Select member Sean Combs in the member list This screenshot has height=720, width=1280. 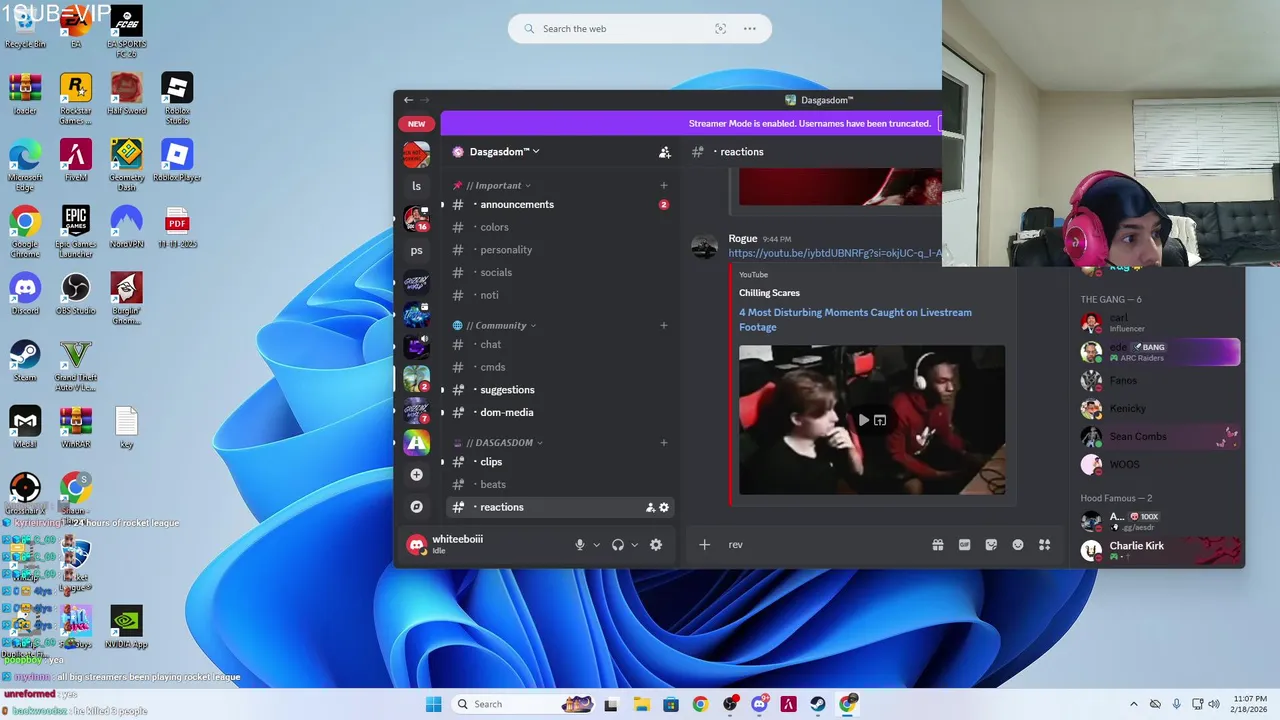click(x=1160, y=436)
